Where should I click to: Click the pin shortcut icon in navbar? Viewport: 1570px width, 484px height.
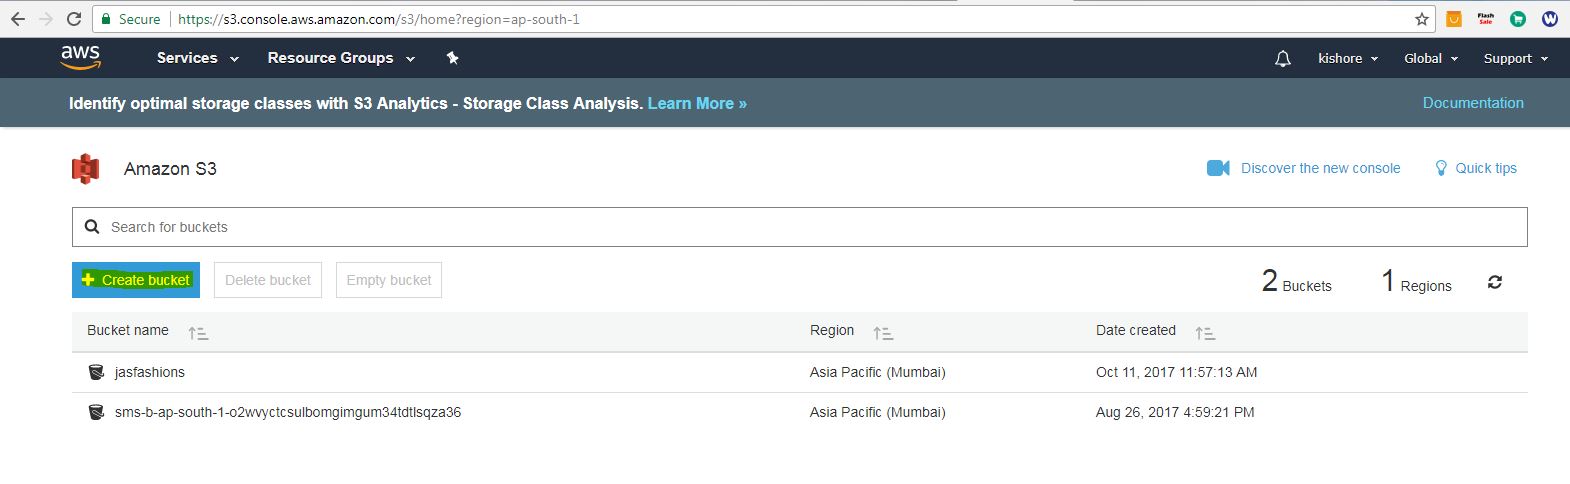(x=452, y=58)
